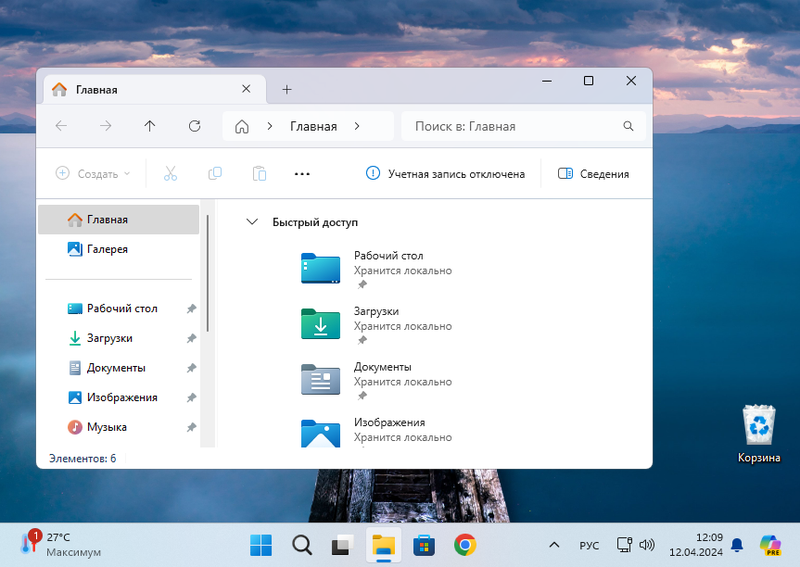Click the File Explorer taskbar icon
800x567 pixels.
384,545
